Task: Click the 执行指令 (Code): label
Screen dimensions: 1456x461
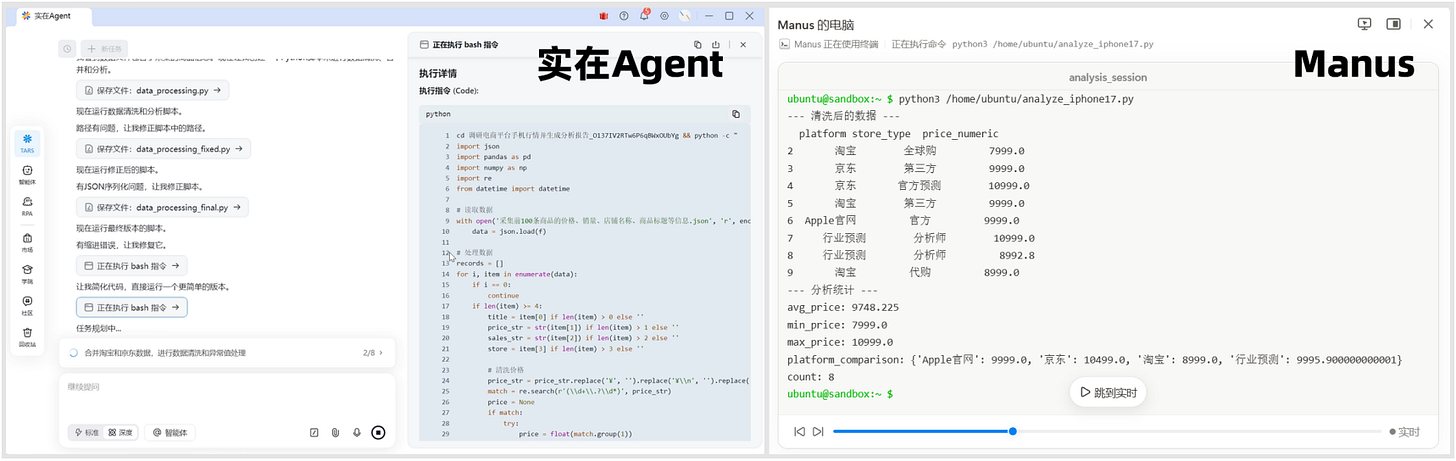Action: pos(449,91)
